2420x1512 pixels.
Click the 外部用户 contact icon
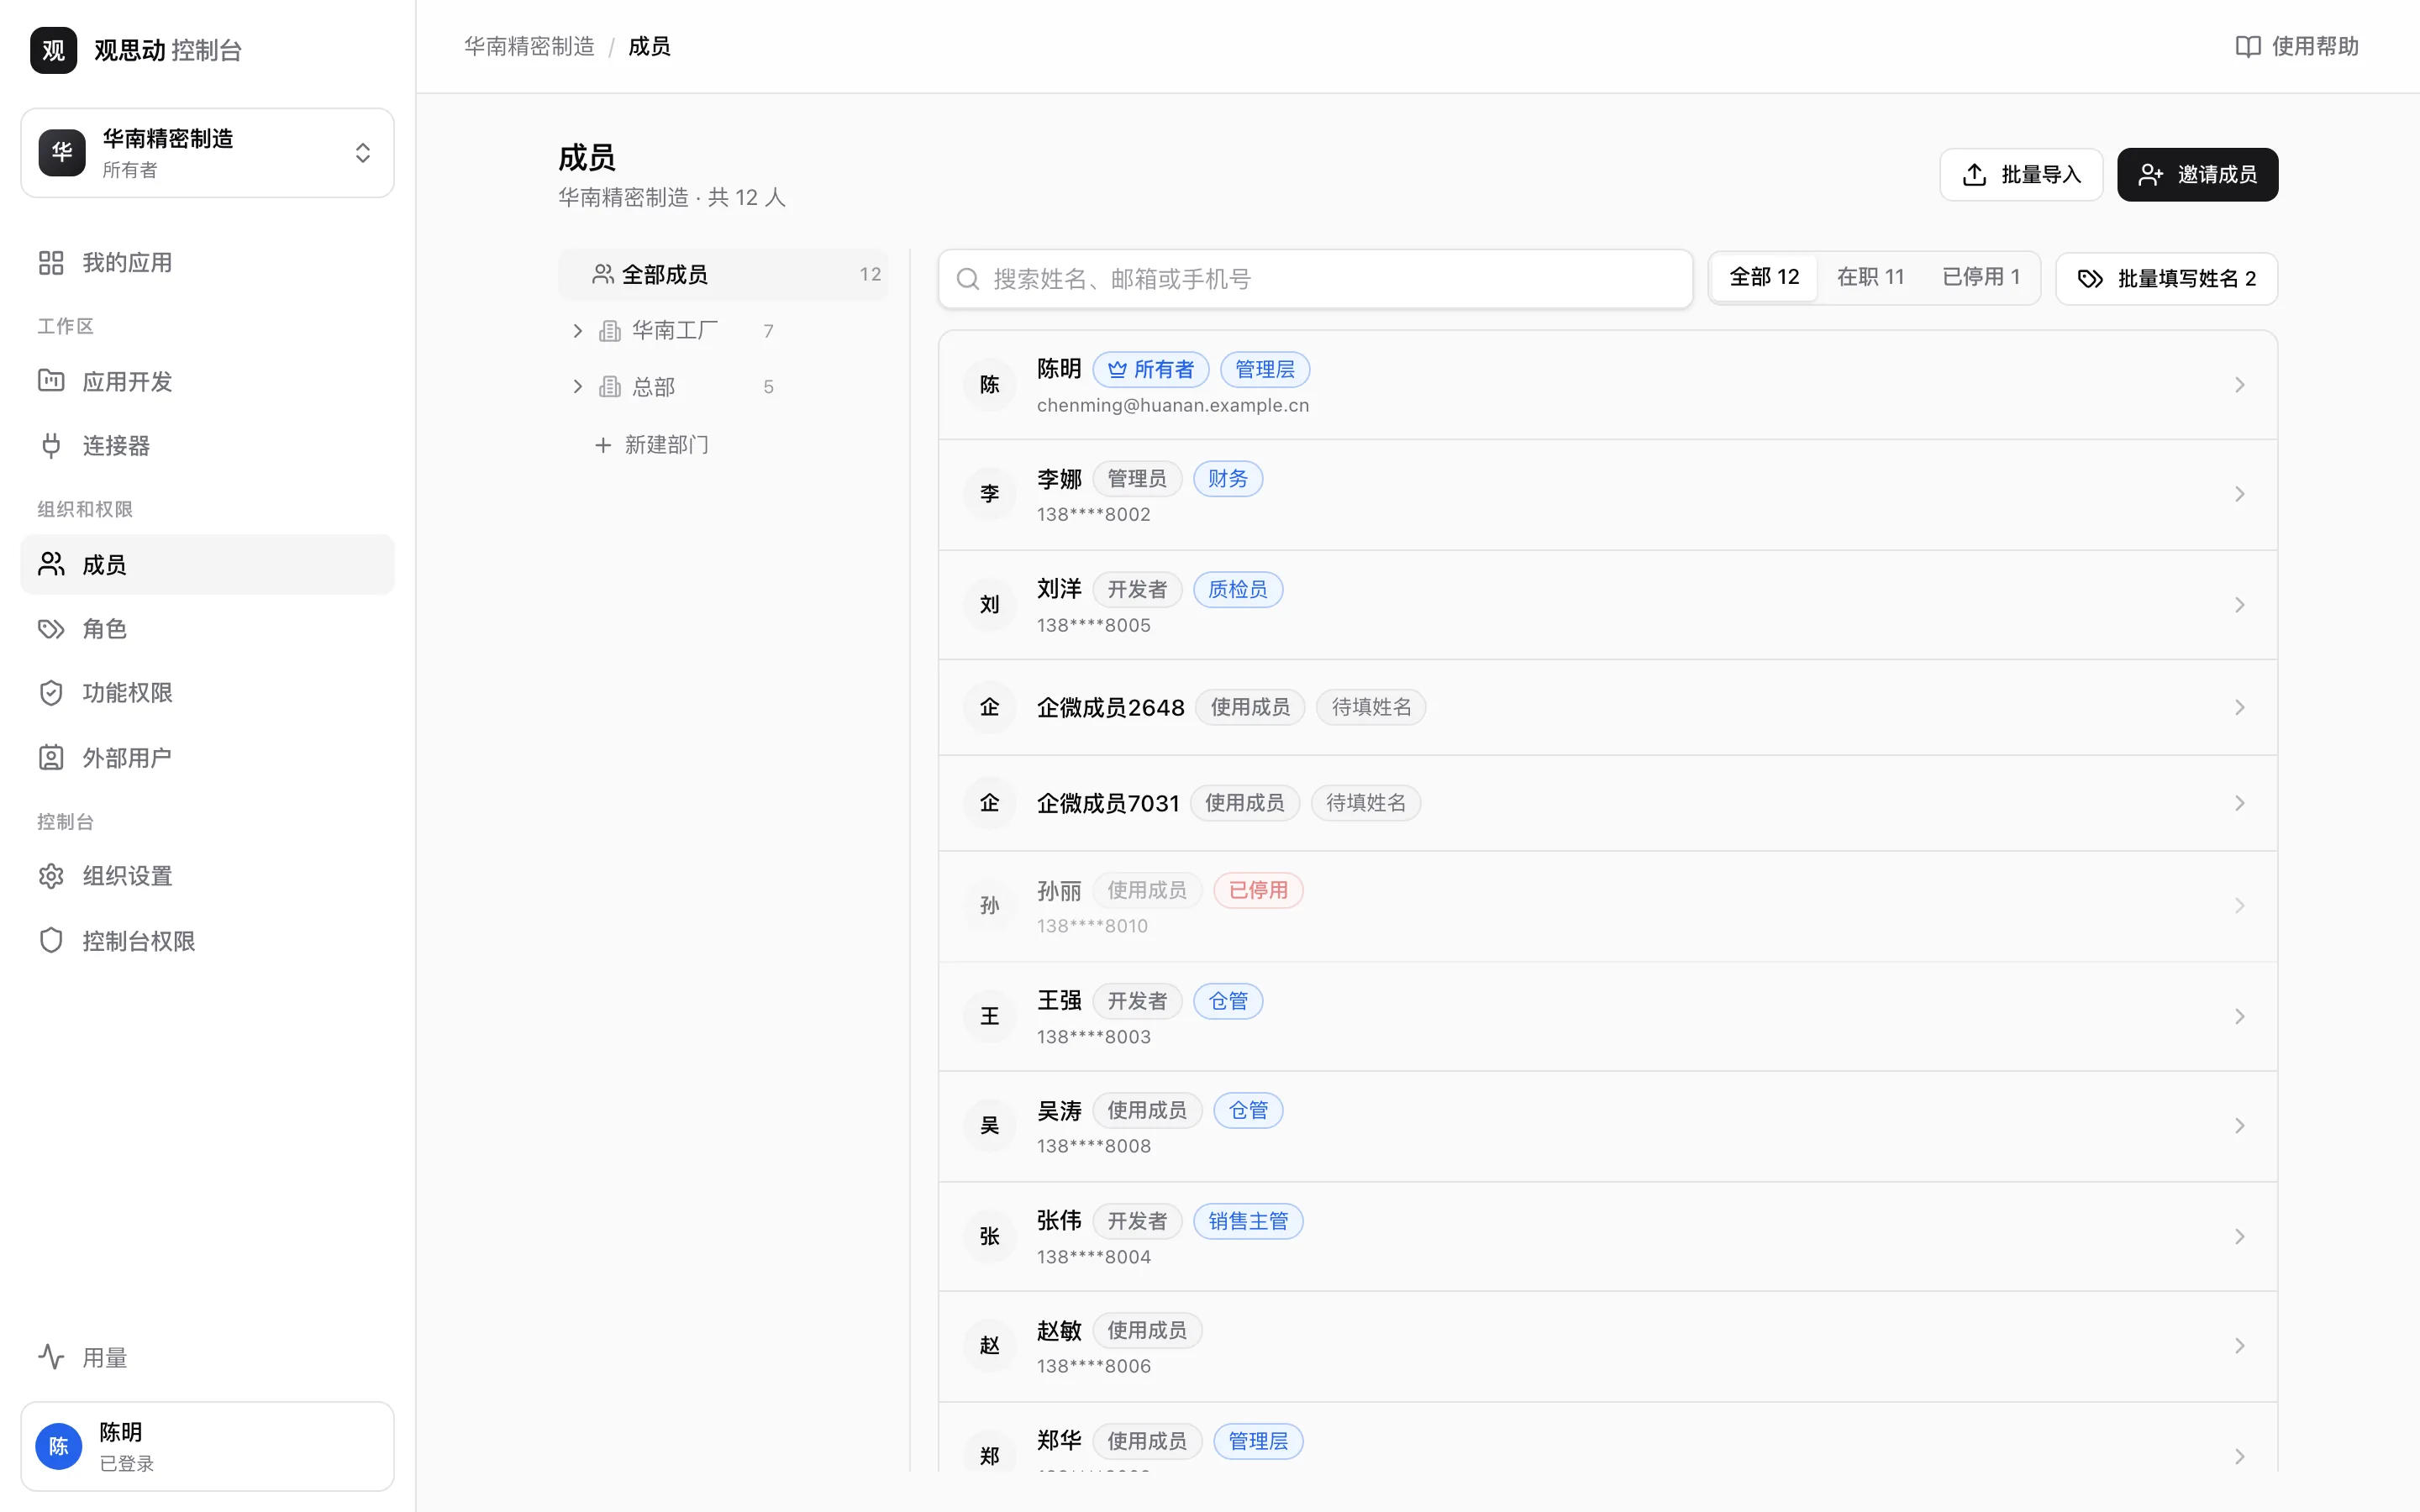point(51,758)
